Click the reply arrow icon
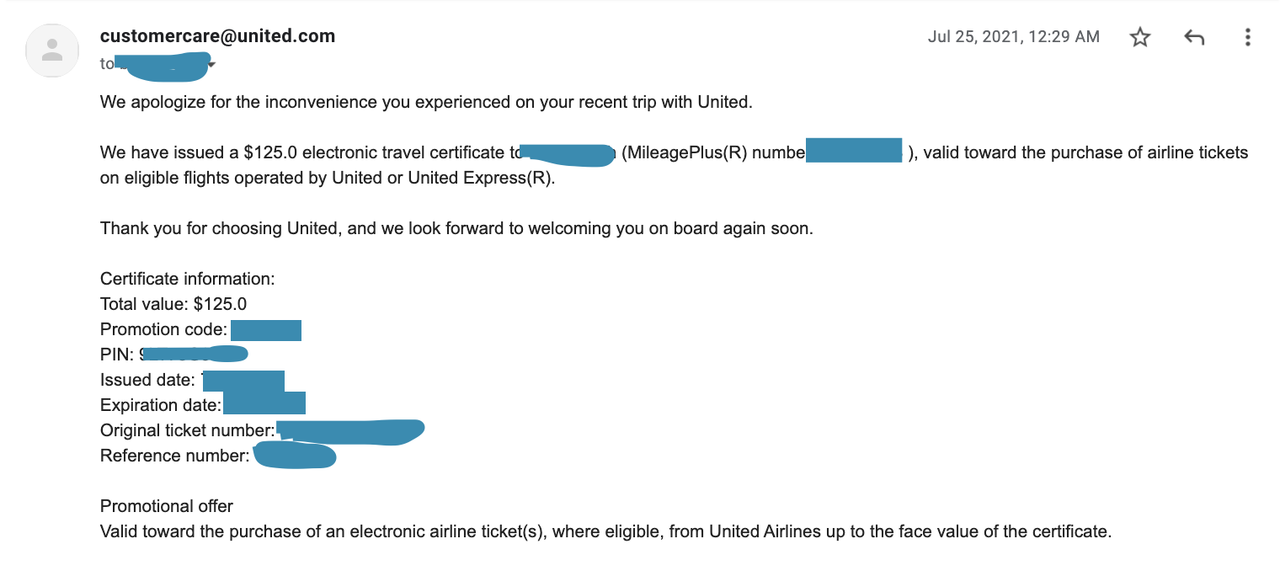Image resolution: width=1280 pixels, height=571 pixels. pos(1193,37)
